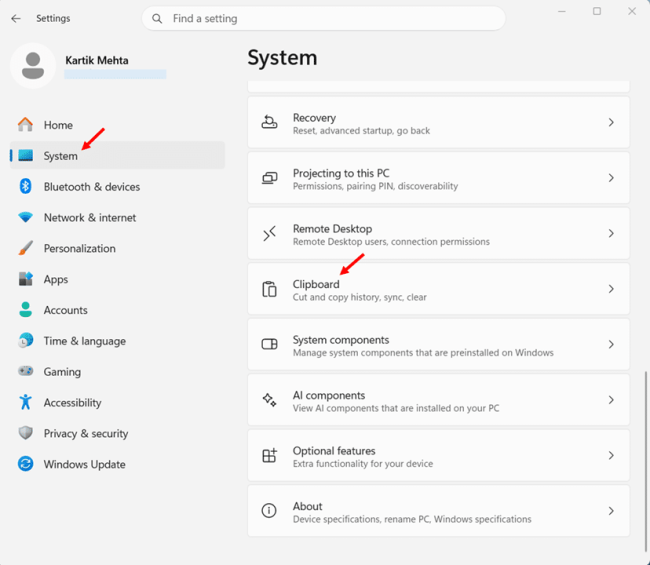Image resolution: width=650 pixels, height=565 pixels.
Task: Click the Kartik Mehta account name
Action: 97,60
